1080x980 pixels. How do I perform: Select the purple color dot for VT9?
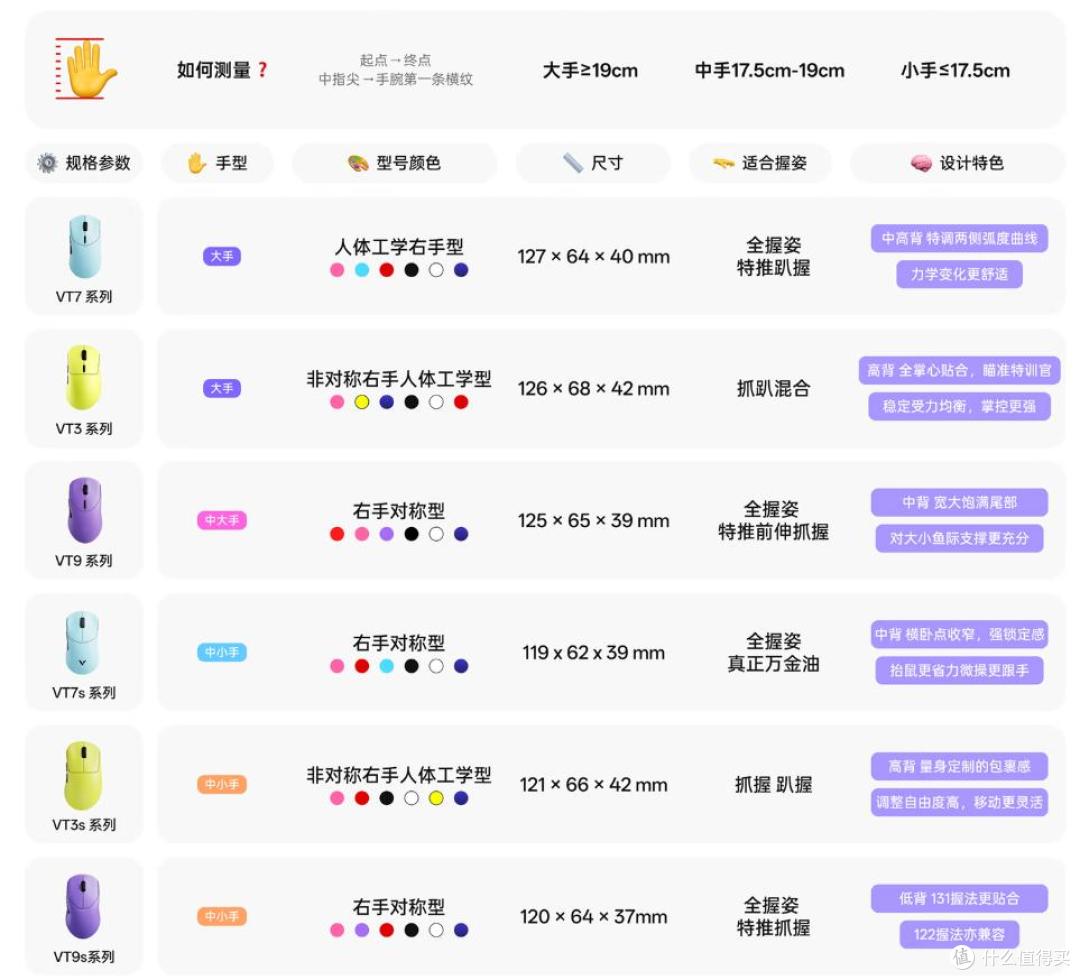(386, 534)
